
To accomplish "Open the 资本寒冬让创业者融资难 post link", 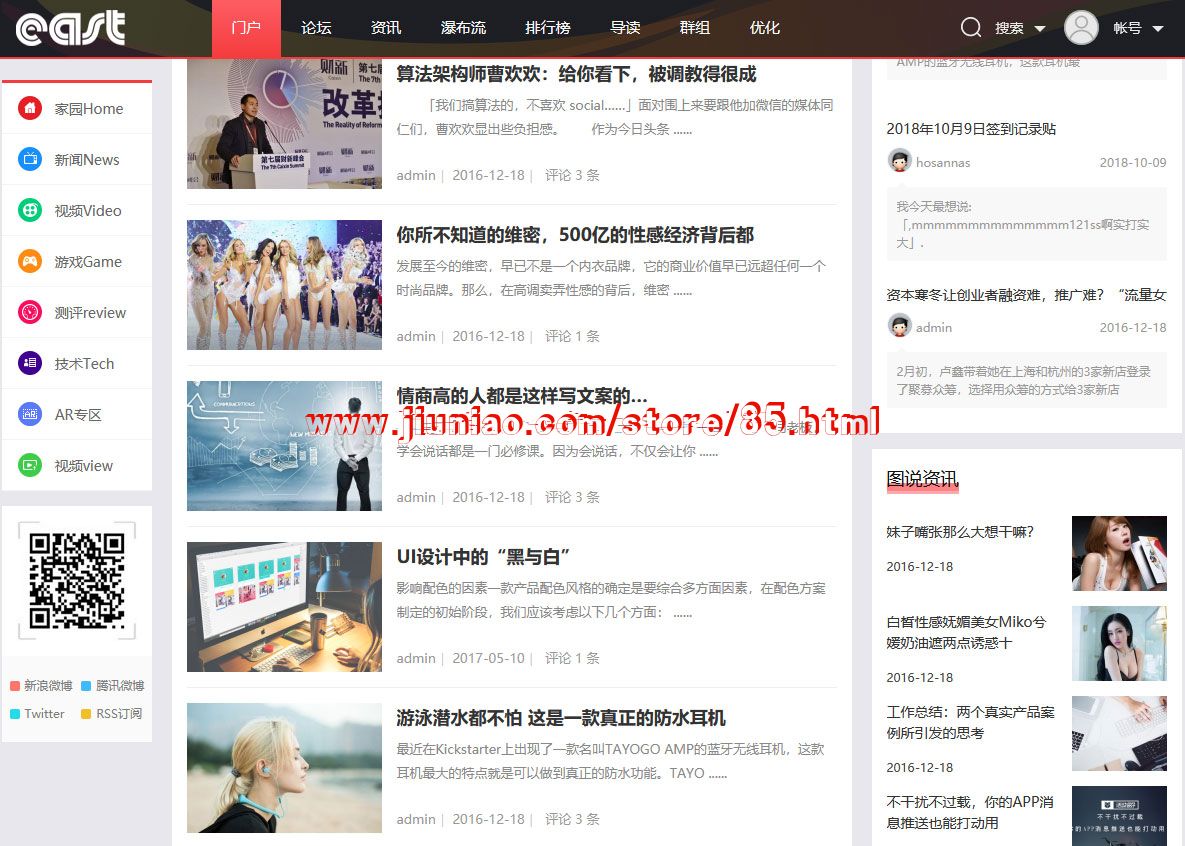I will [x=1026, y=295].
